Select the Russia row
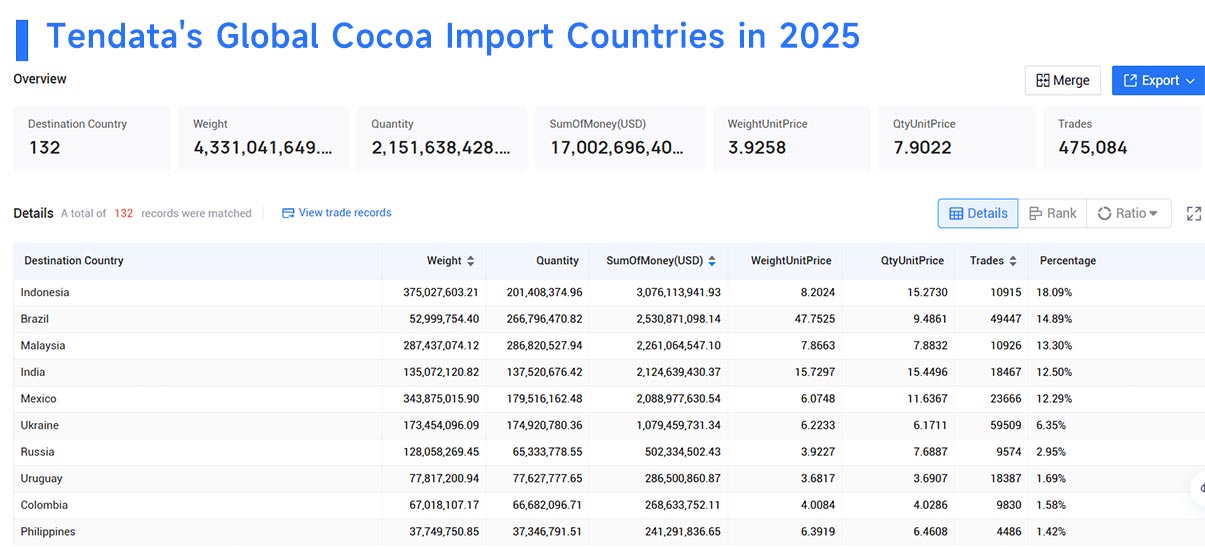The height and width of the screenshot is (547, 1205). pyautogui.click(x=609, y=452)
